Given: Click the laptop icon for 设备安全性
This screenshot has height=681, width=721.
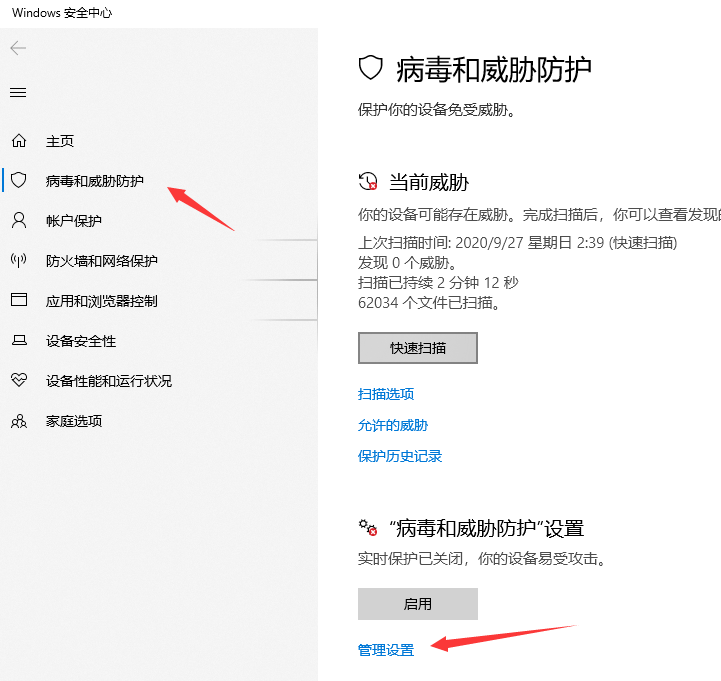Looking at the screenshot, I should pos(18,341).
